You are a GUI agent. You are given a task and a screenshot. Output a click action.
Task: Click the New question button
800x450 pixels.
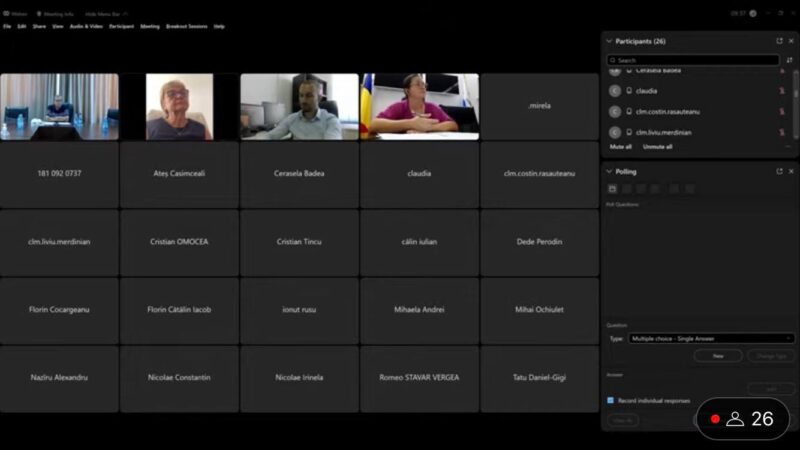click(x=717, y=356)
